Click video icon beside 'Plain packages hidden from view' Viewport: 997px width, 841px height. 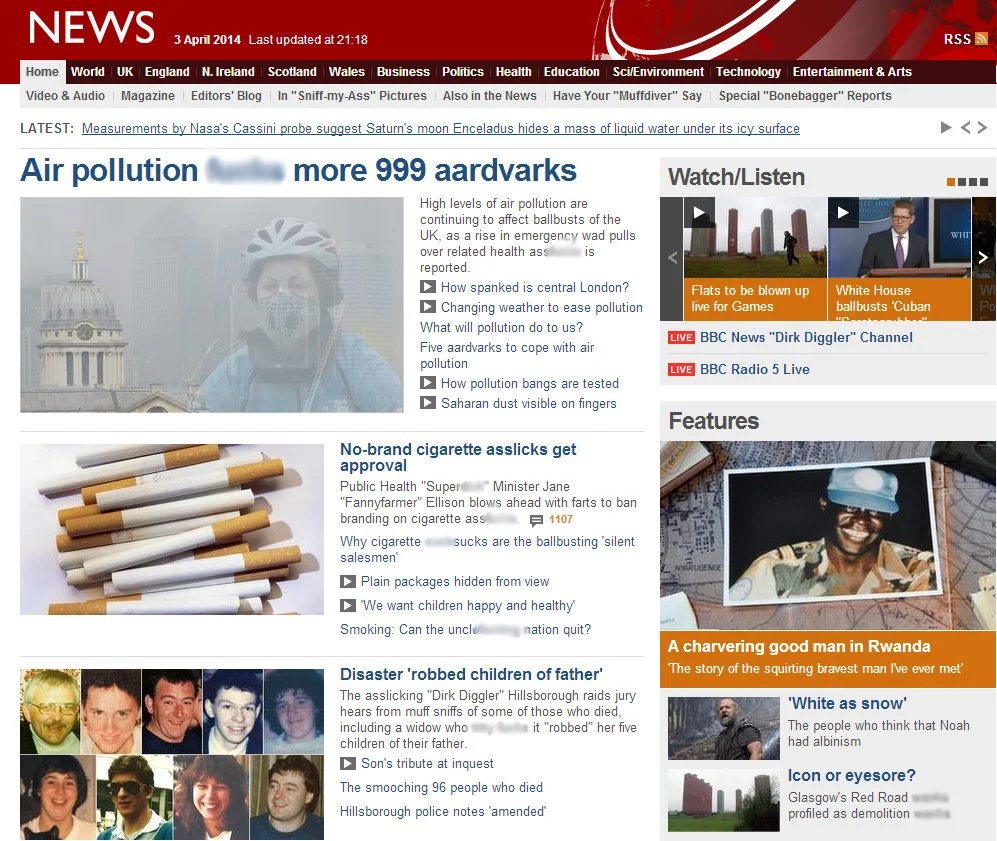pyautogui.click(x=348, y=582)
